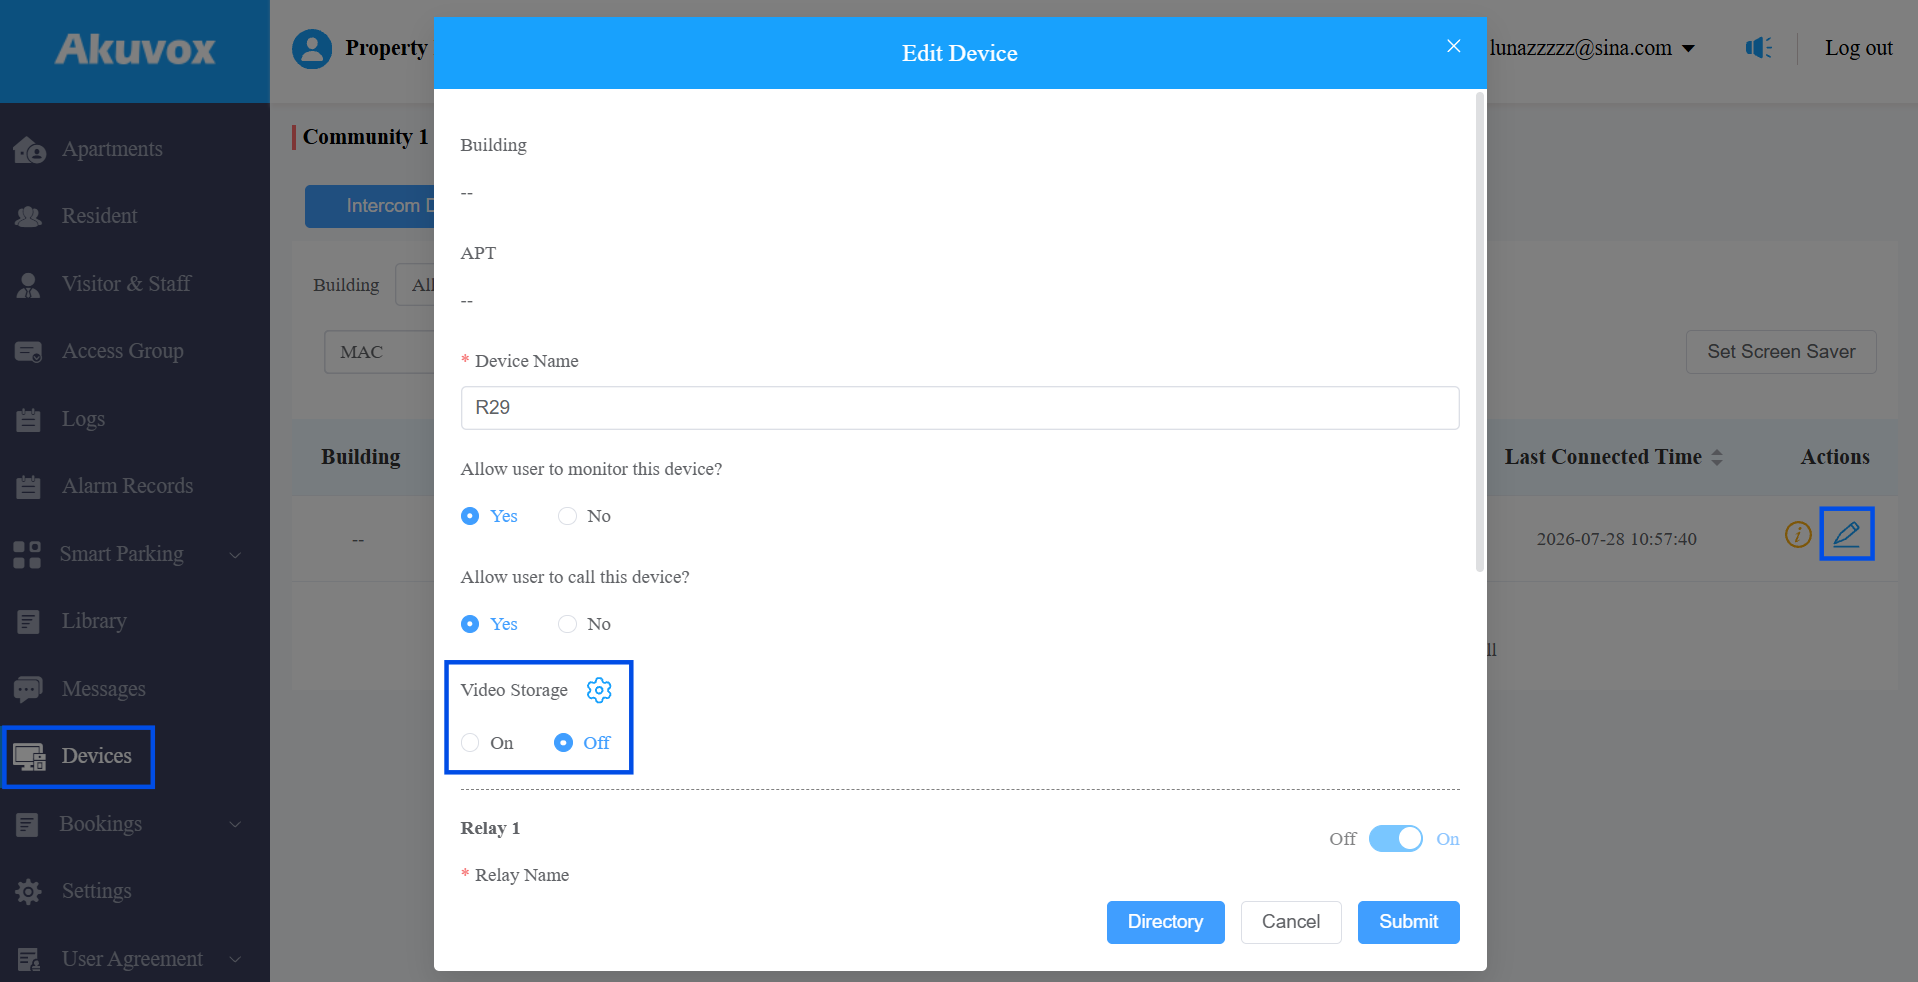
Task: Expand the Smart Parking submenu chevron
Action: point(236,555)
